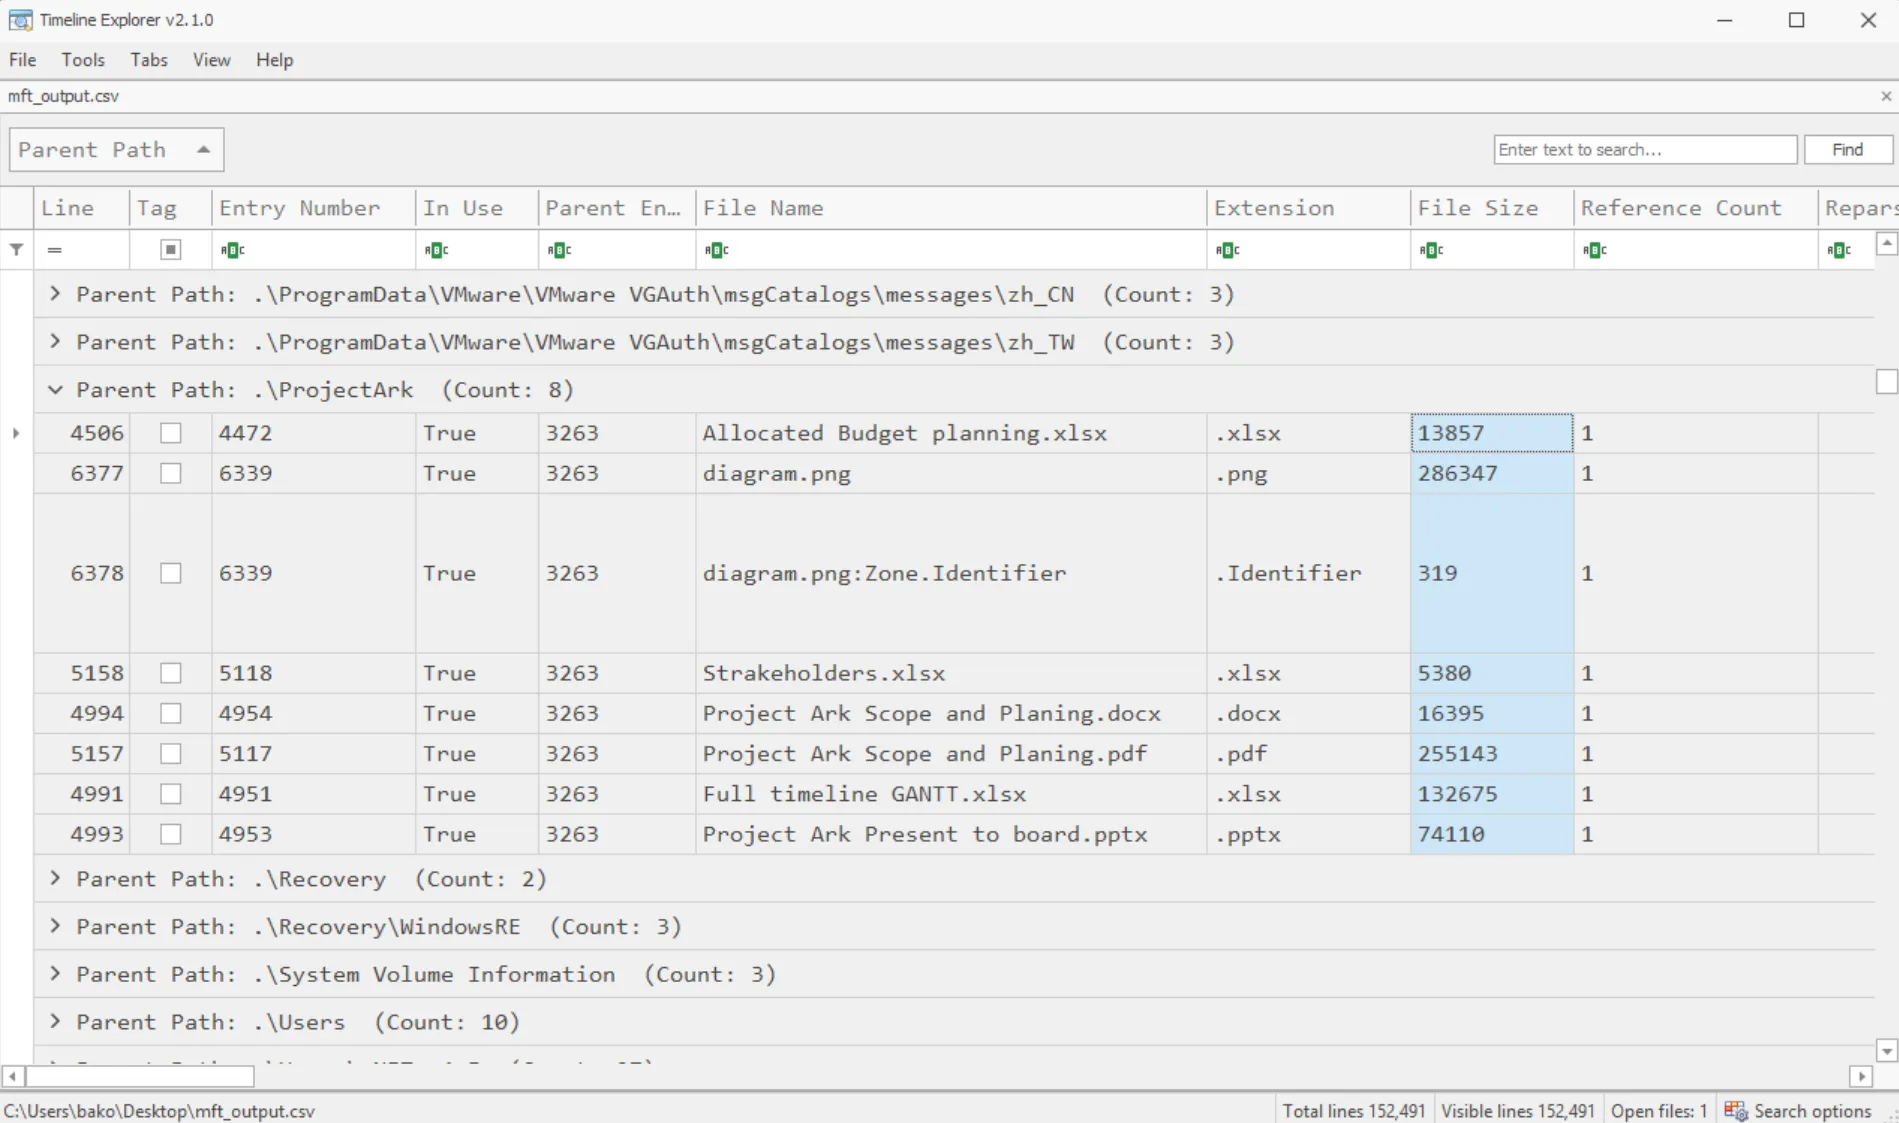Sort by the Entry Number column header
This screenshot has width=1899, height=1123.
[x=313, y=208]
